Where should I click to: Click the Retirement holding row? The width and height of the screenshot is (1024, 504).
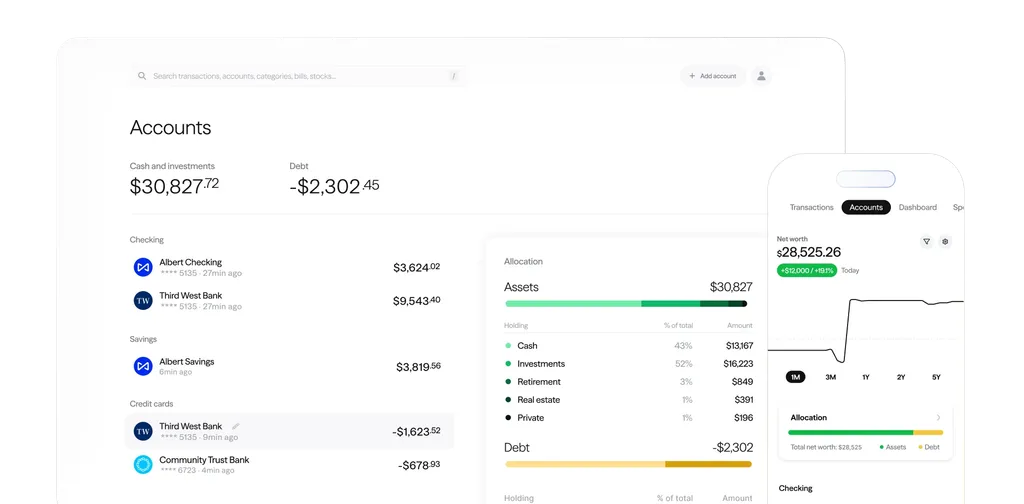(628, 382)
